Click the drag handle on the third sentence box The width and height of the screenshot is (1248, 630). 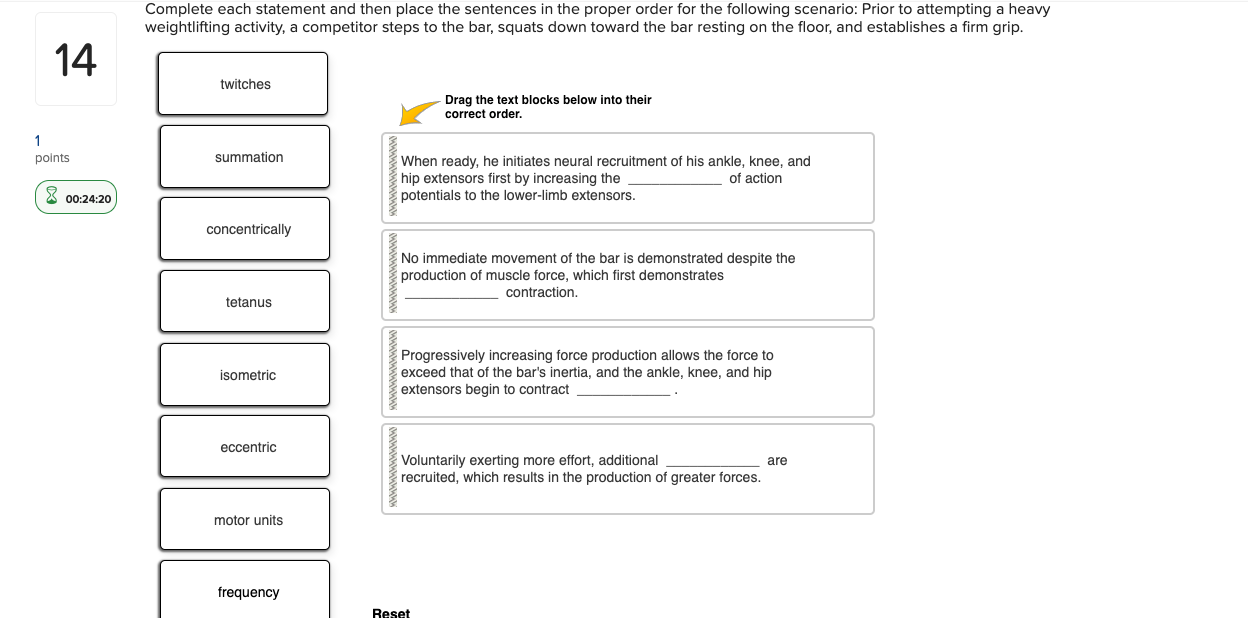point(392,371)
